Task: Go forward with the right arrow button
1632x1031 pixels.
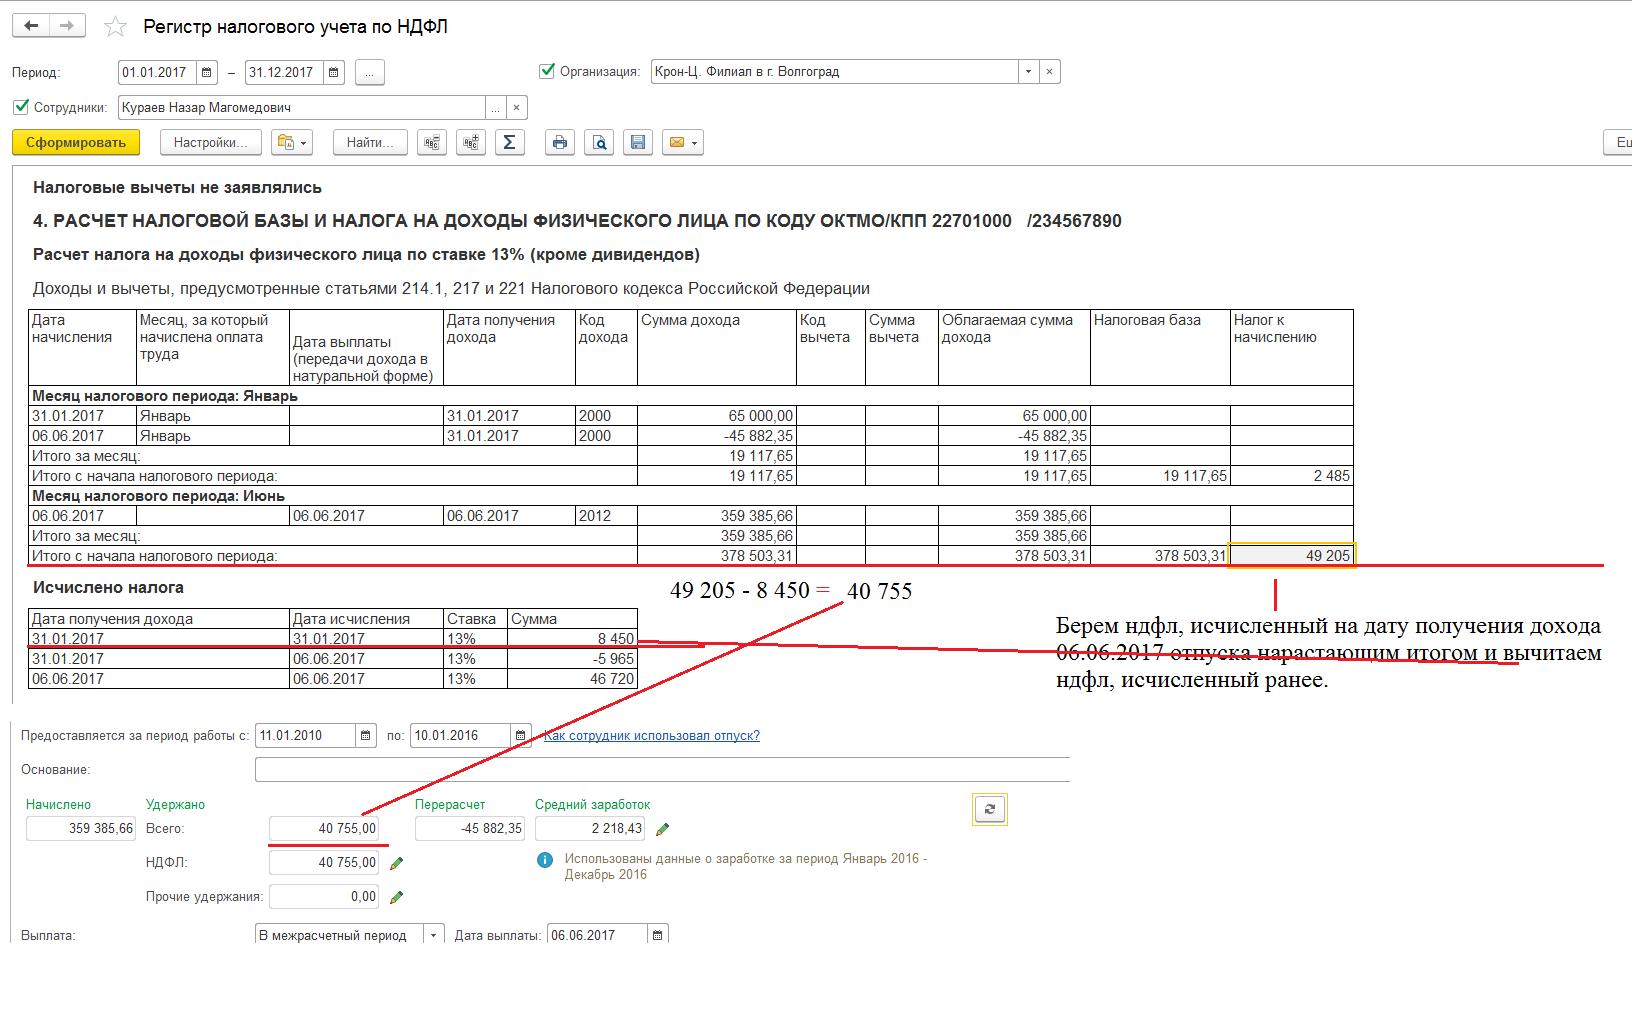Action: (67, 26)
